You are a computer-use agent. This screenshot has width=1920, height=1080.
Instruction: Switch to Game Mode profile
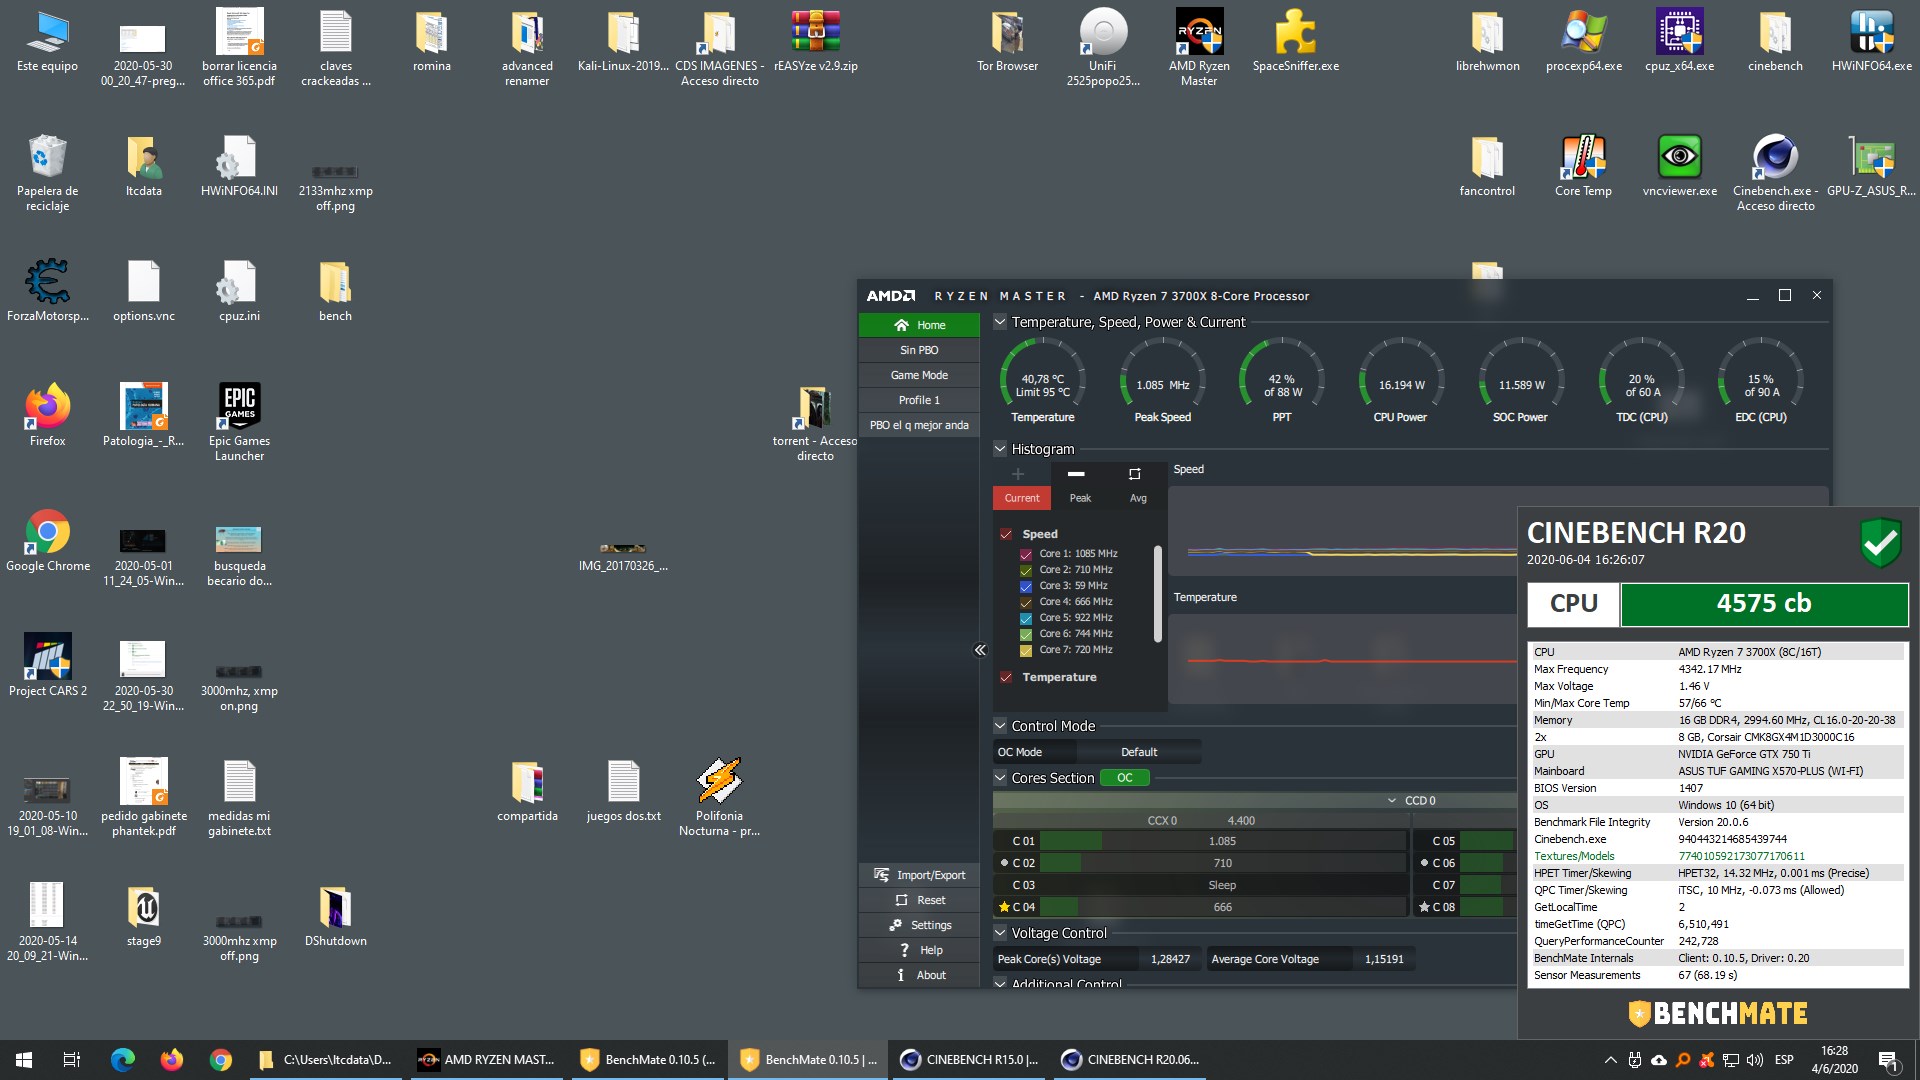(x=919, y=375)
